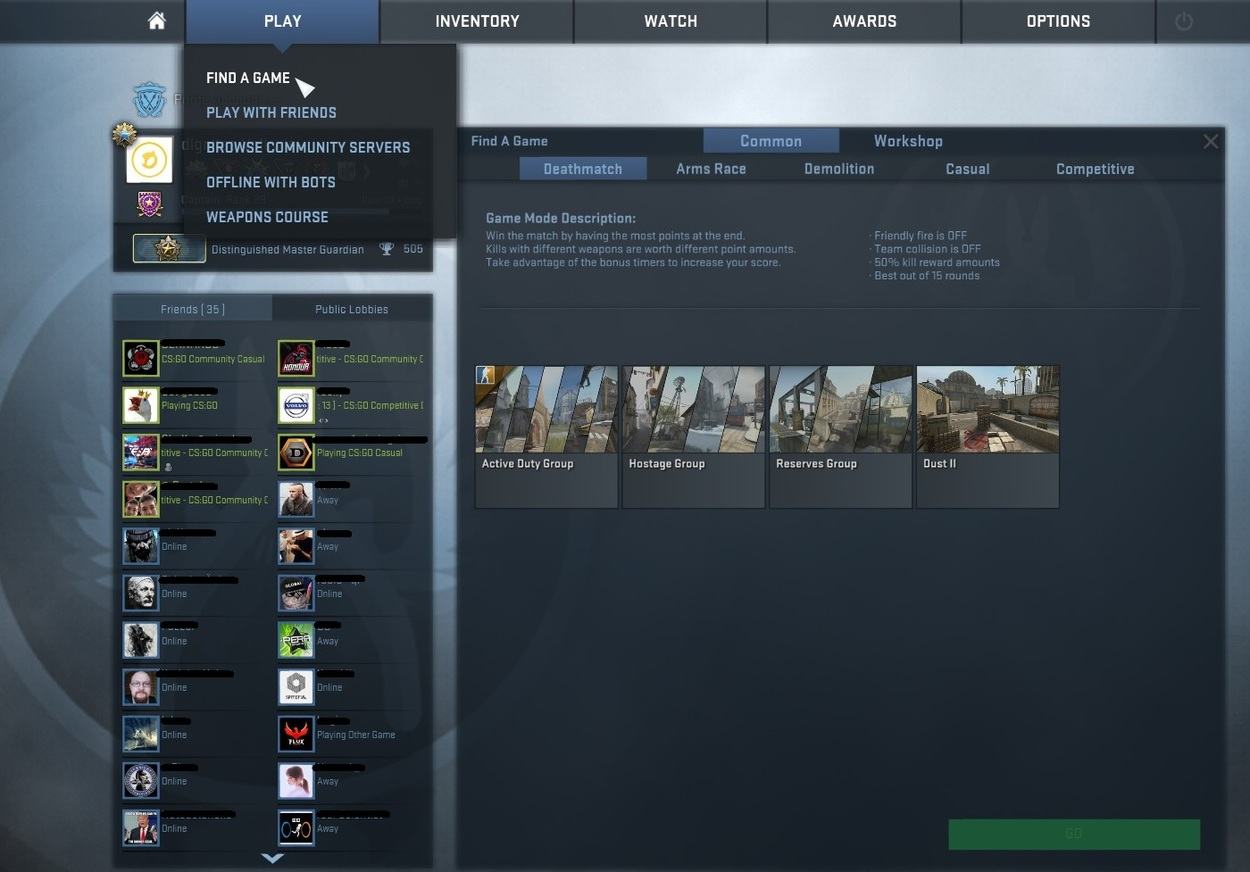
Task: Open the OPTIONS menu
Action: point(1059,21)
